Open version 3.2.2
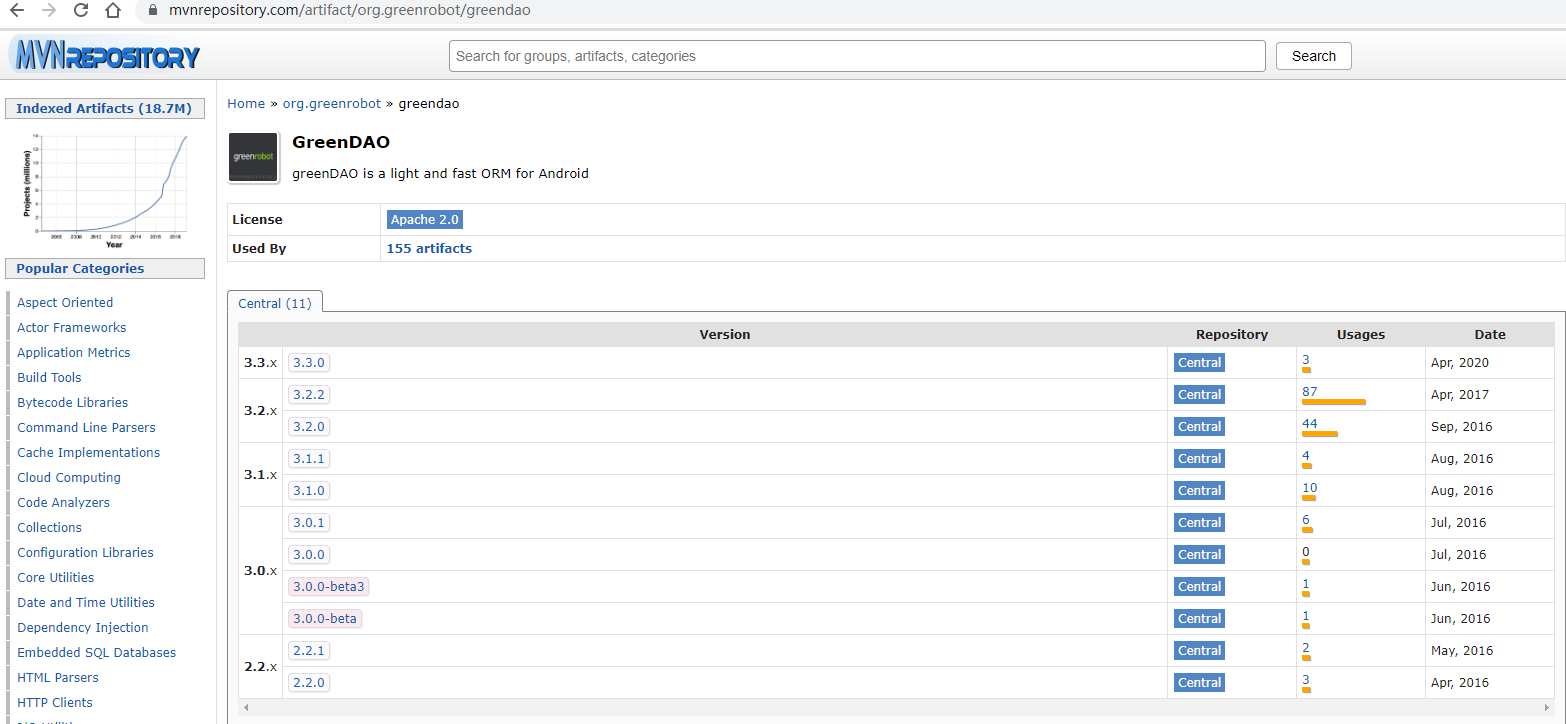The height and width of the screenshot is (724, 1566). click(309, 394)
